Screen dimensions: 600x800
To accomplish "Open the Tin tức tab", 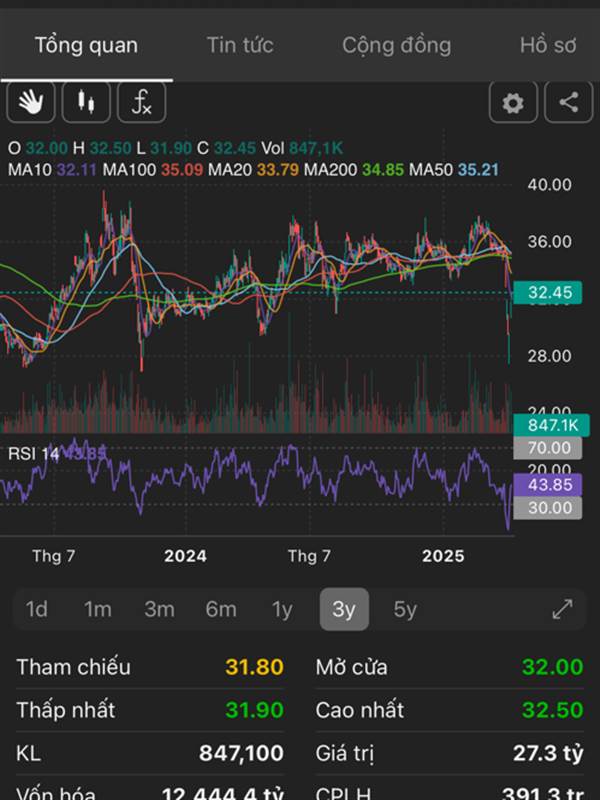I will pos(240,45).
